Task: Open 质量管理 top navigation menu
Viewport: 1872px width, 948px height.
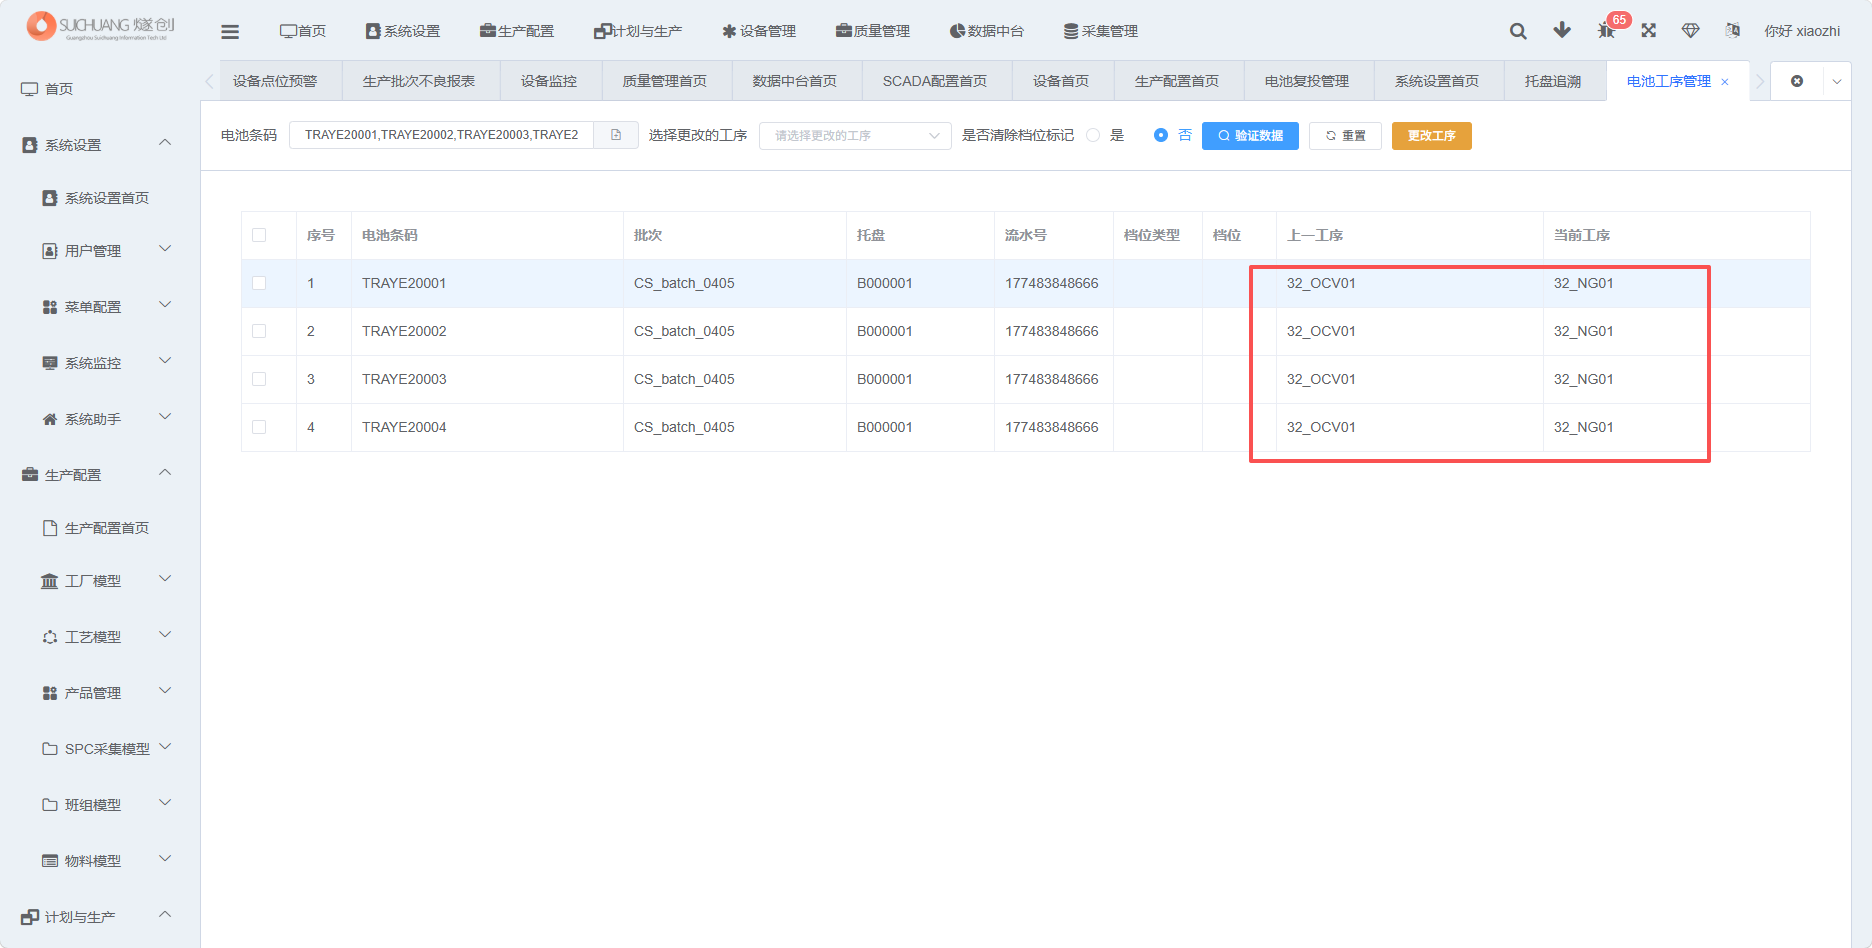Action: pyautogui.click(x=873, y=31)
